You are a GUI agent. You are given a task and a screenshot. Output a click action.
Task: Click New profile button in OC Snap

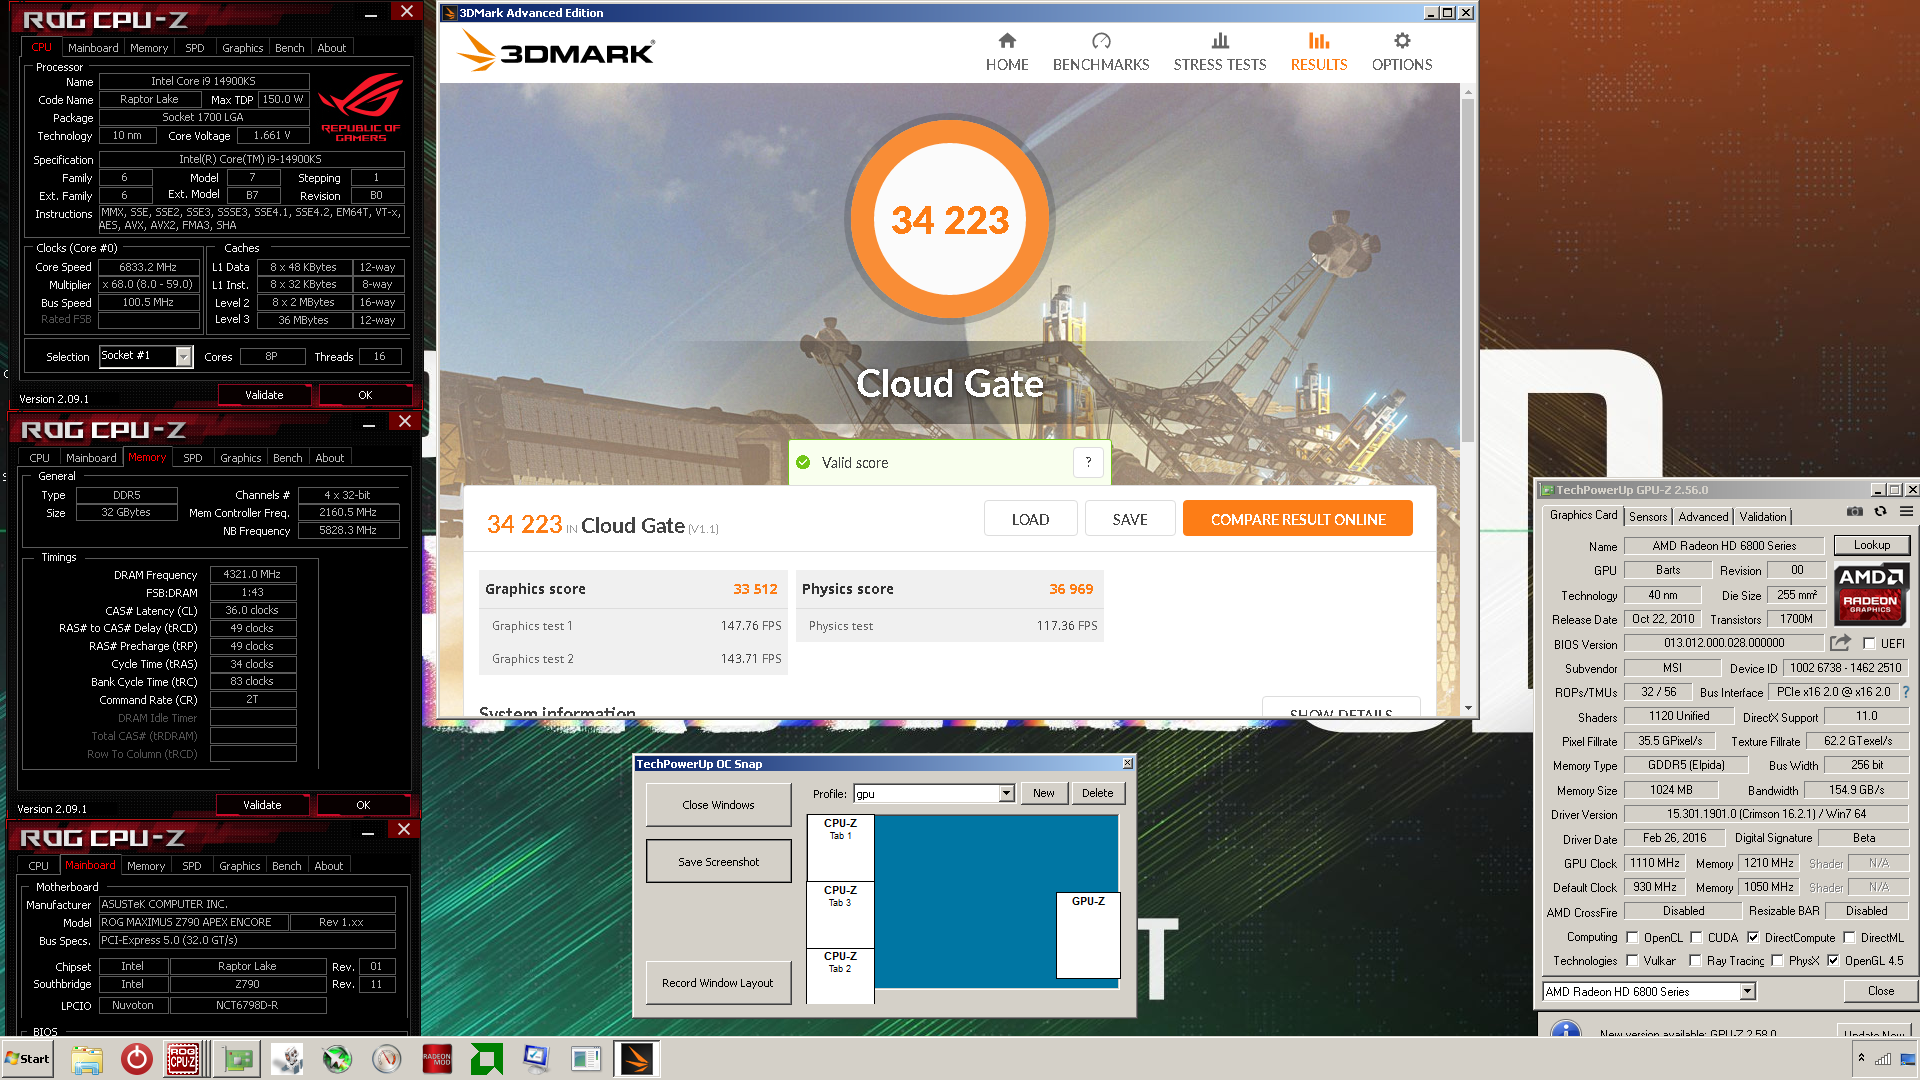tap(1044, 793)
